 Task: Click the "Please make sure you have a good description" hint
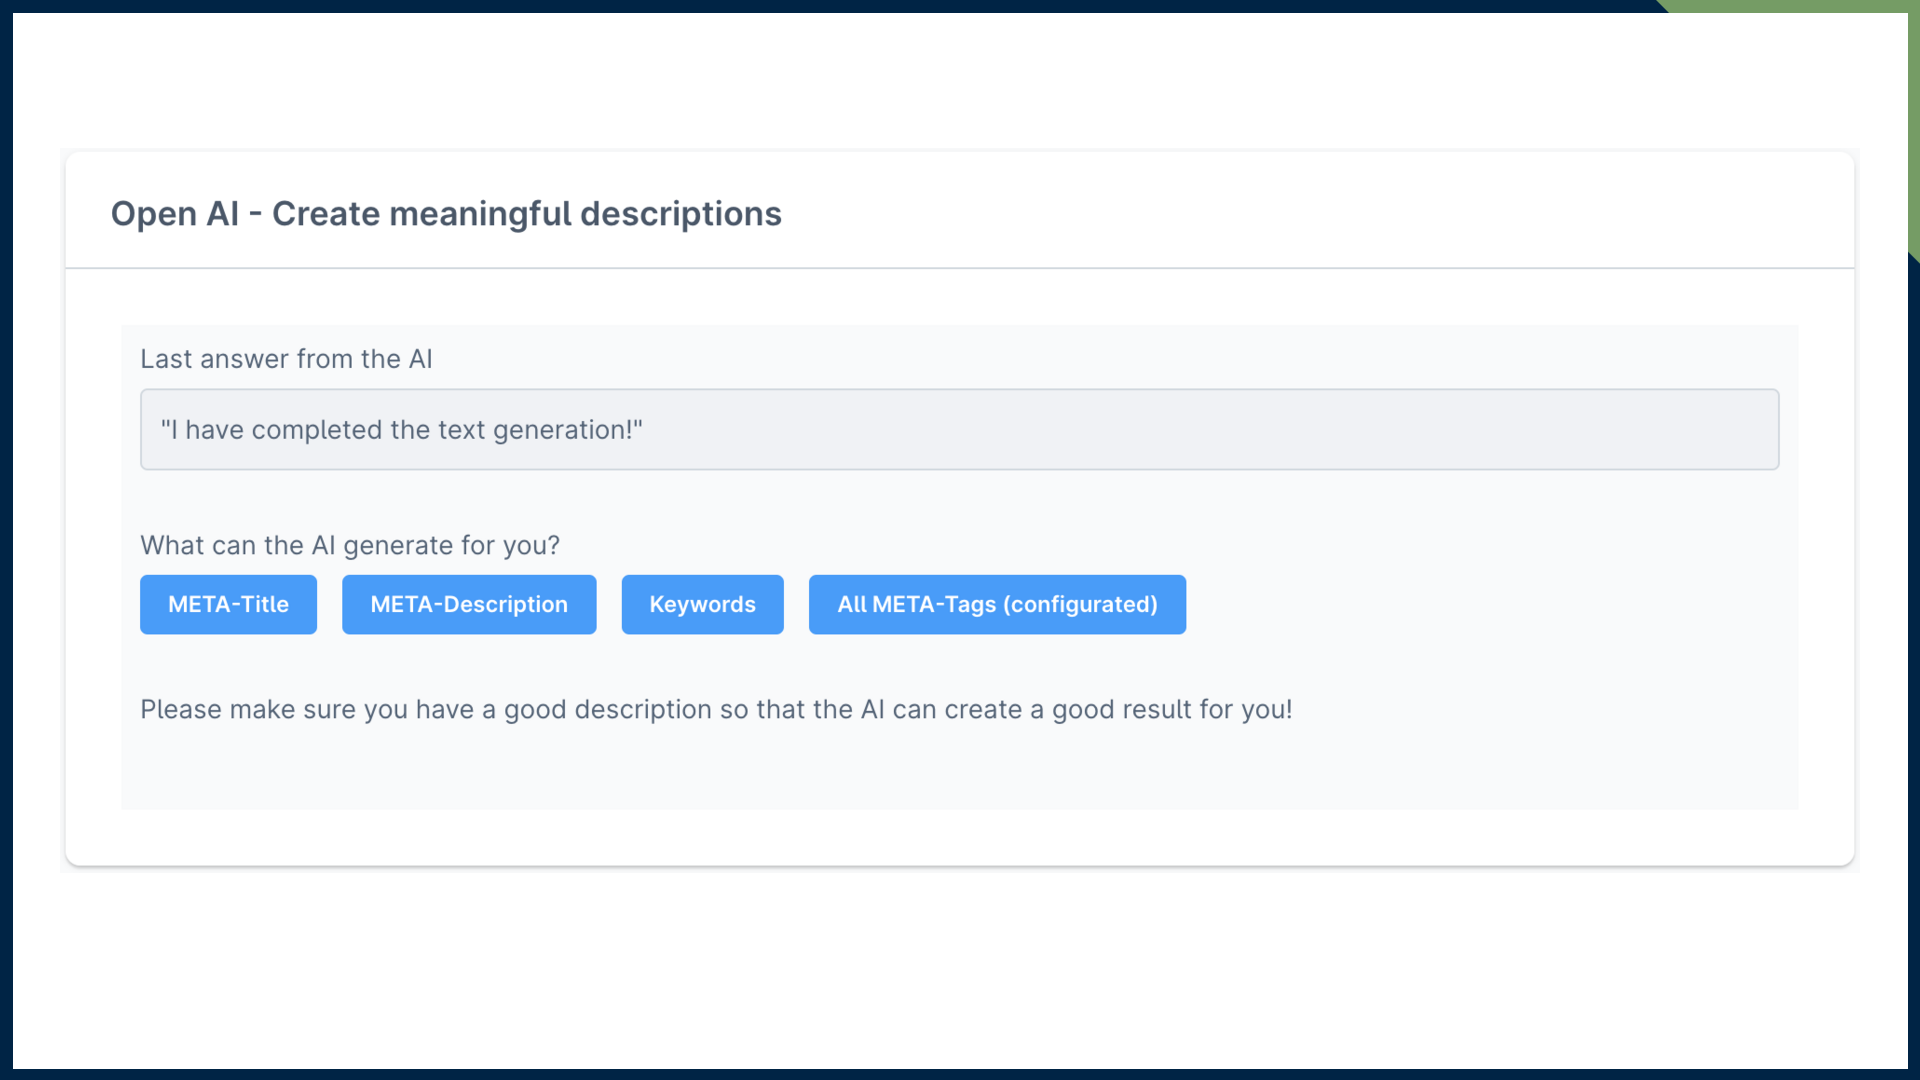click(716, 709)
